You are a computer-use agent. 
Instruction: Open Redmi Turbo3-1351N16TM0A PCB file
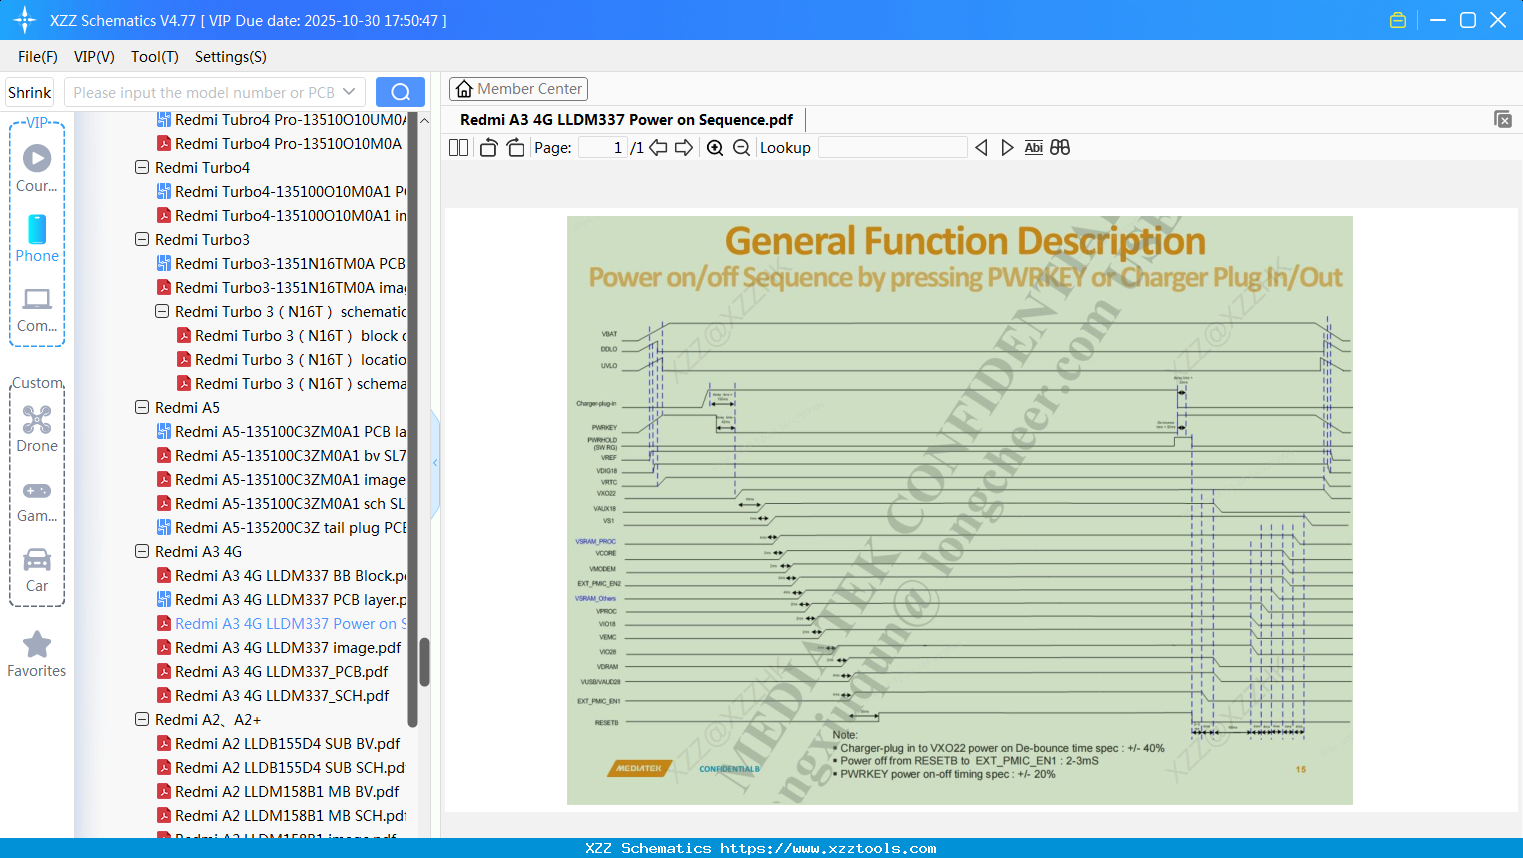click(x=282, y=263)
